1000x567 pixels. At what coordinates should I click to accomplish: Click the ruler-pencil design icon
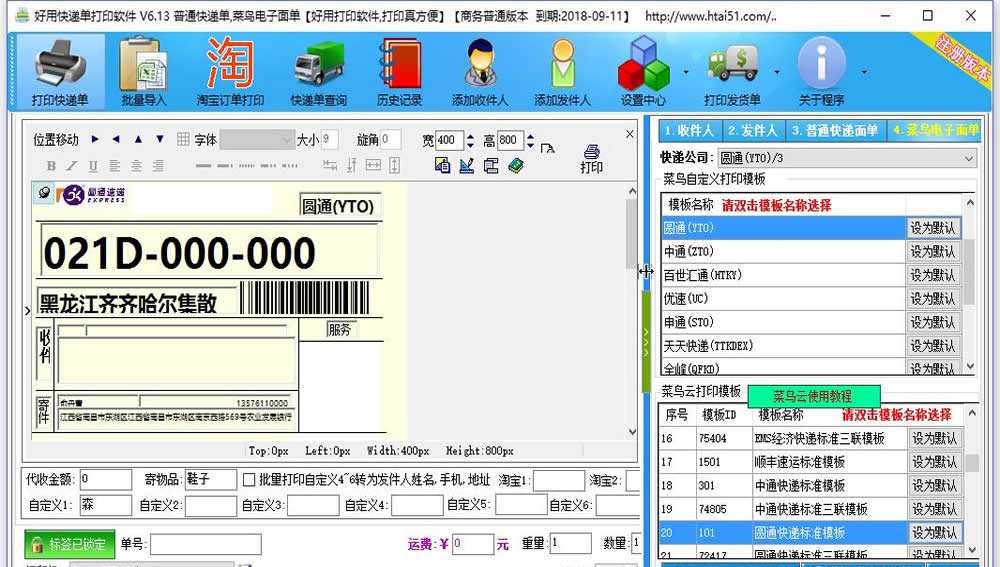[467, 166]
